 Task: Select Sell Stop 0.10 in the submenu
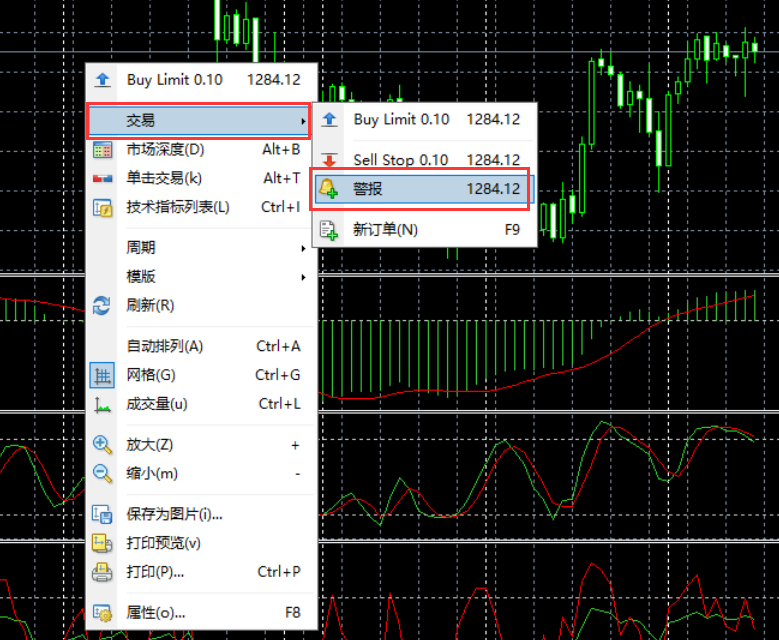click(x=424, y=160)
